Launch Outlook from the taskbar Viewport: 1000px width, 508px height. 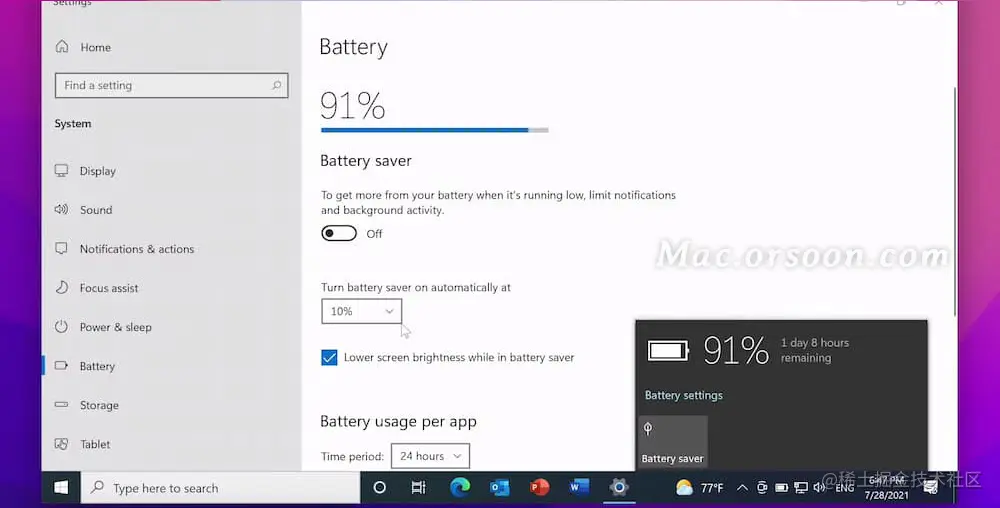pyautogui.click(x=499, y=488)
